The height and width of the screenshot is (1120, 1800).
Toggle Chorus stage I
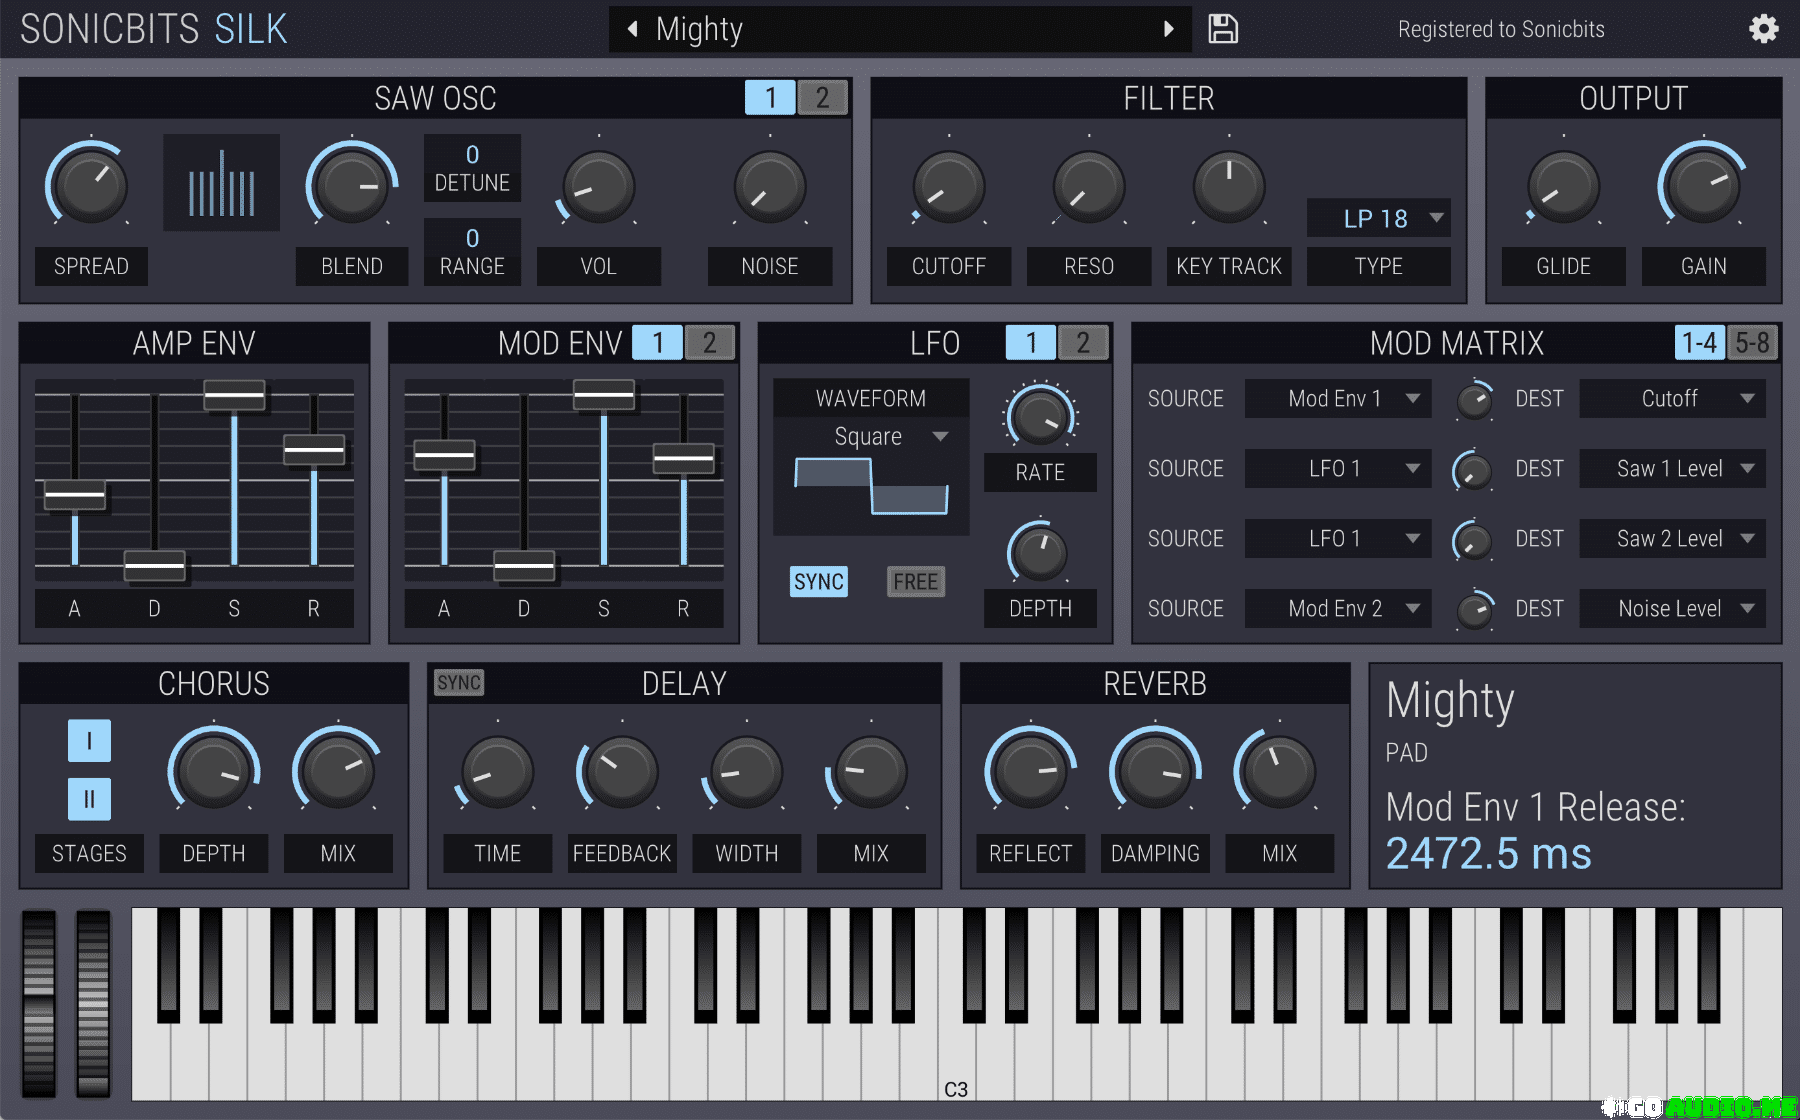coord(89,741)
